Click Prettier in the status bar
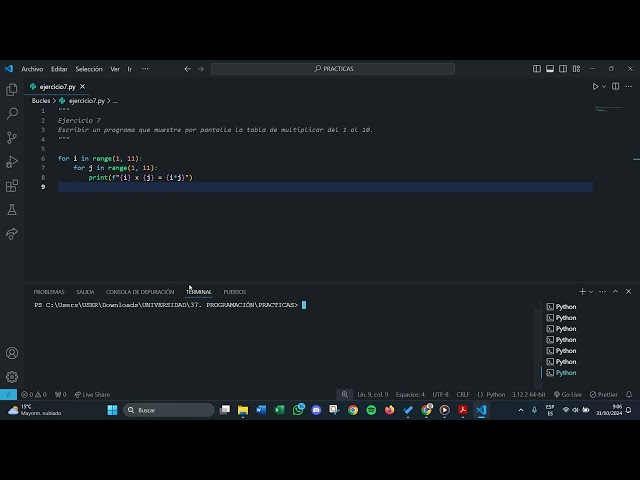The image size is (640, 480). (604, 394)
